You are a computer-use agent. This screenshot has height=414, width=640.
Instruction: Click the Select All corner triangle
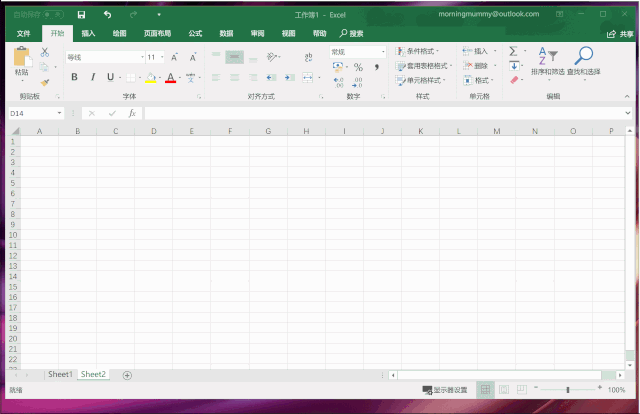15,131
